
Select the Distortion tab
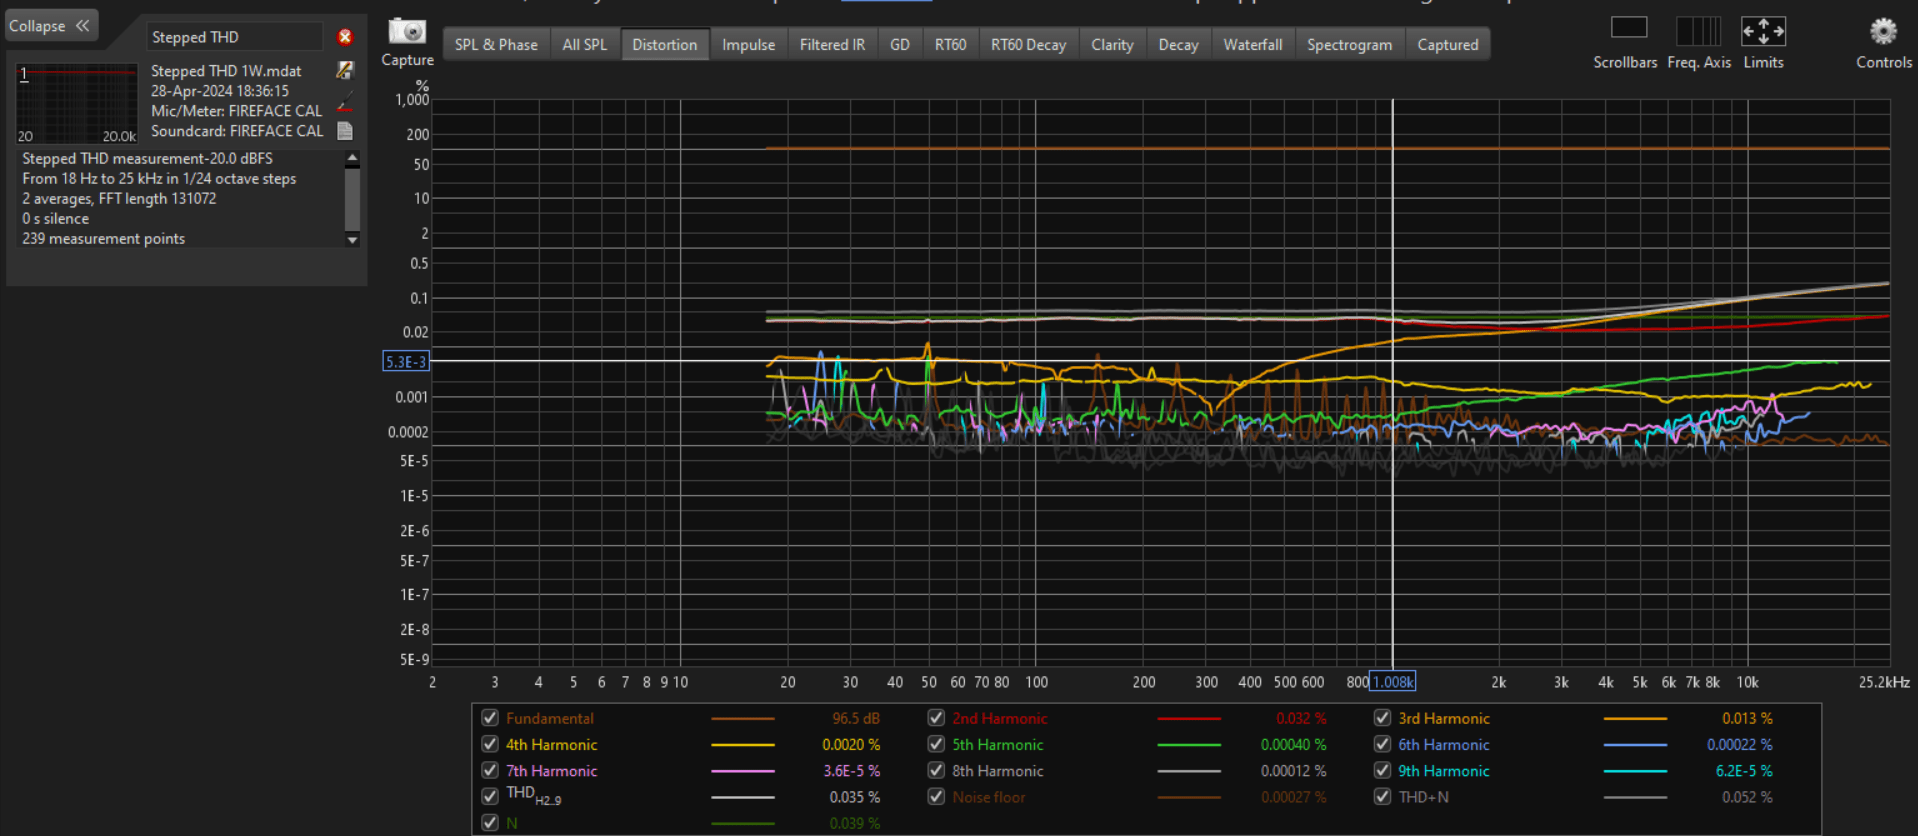pos(665,45)
